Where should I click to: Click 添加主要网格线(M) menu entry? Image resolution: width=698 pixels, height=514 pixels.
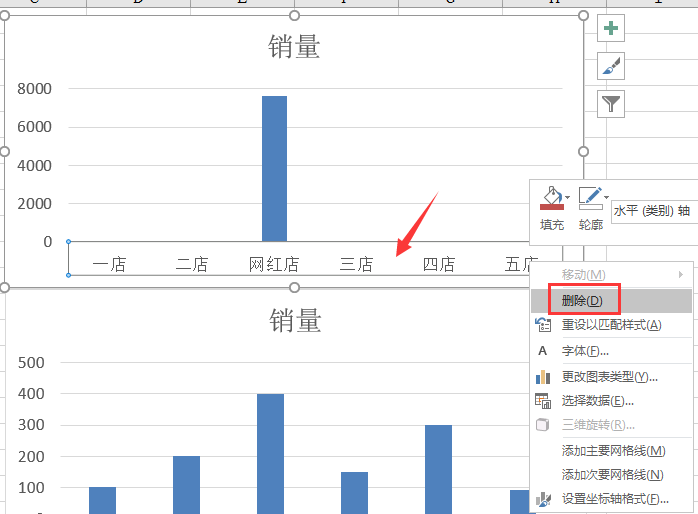[611, 451]
